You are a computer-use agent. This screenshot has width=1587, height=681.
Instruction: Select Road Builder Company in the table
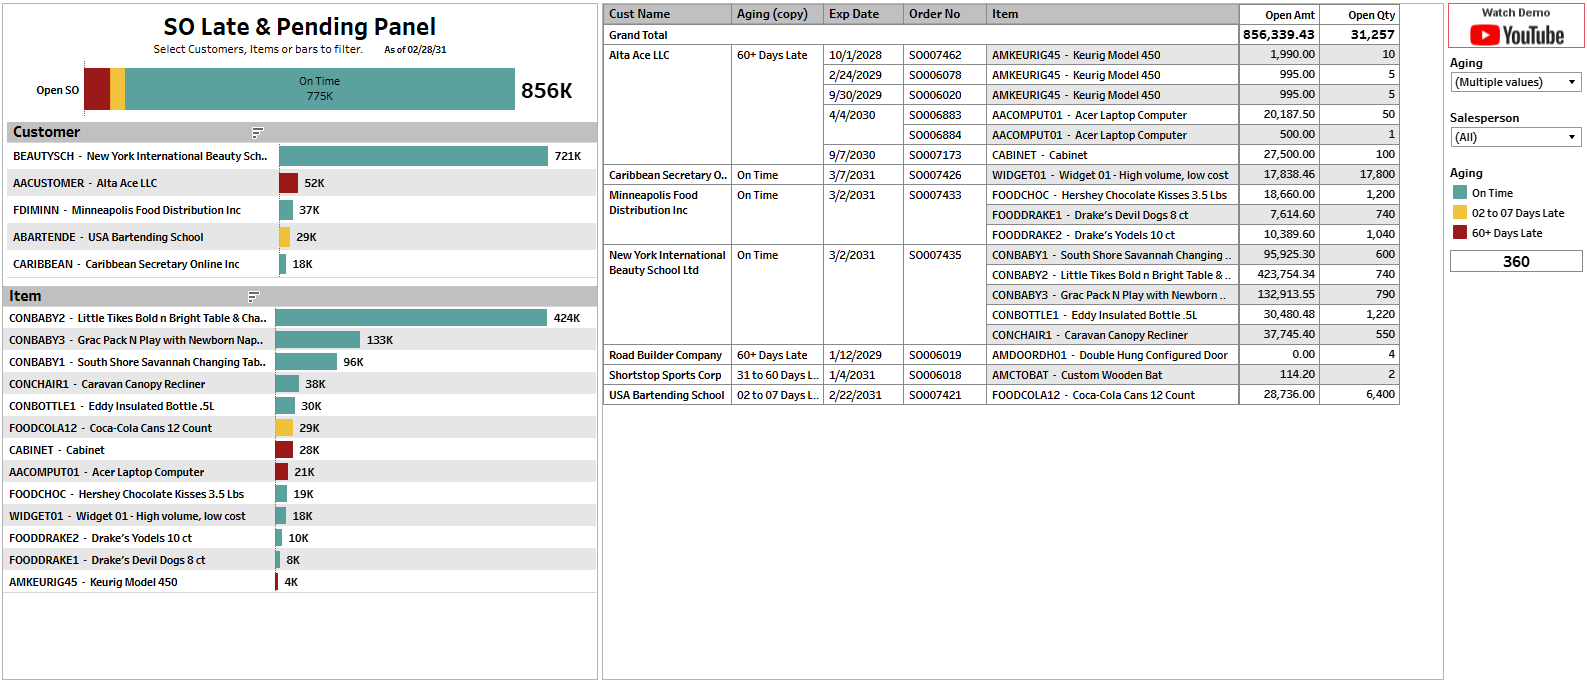coord(665,355)
